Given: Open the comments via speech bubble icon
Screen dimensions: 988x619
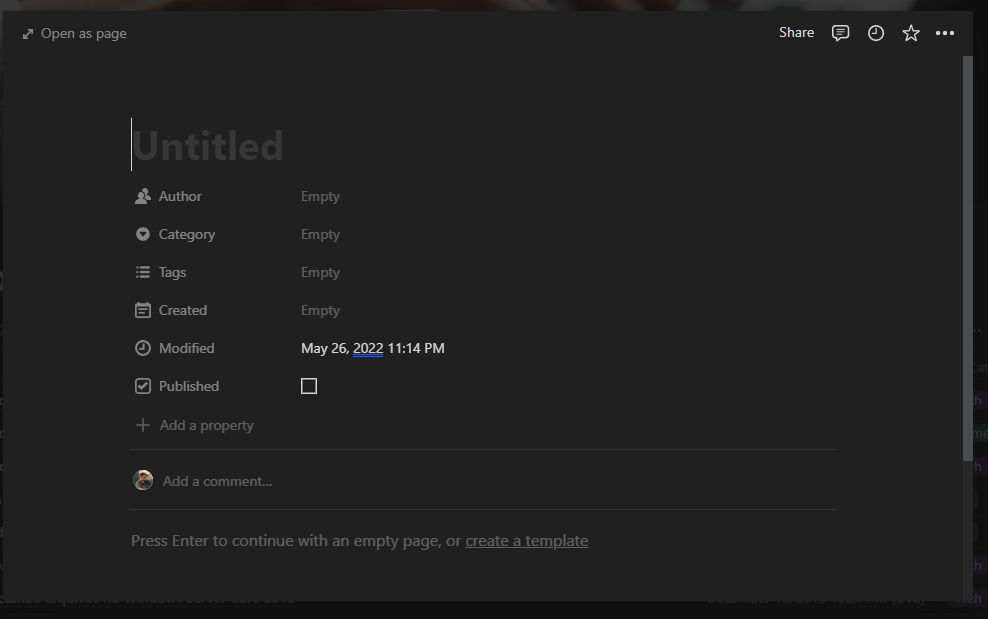Looking at the screenshot, I should pyautogui.click(x=841, y=32).
